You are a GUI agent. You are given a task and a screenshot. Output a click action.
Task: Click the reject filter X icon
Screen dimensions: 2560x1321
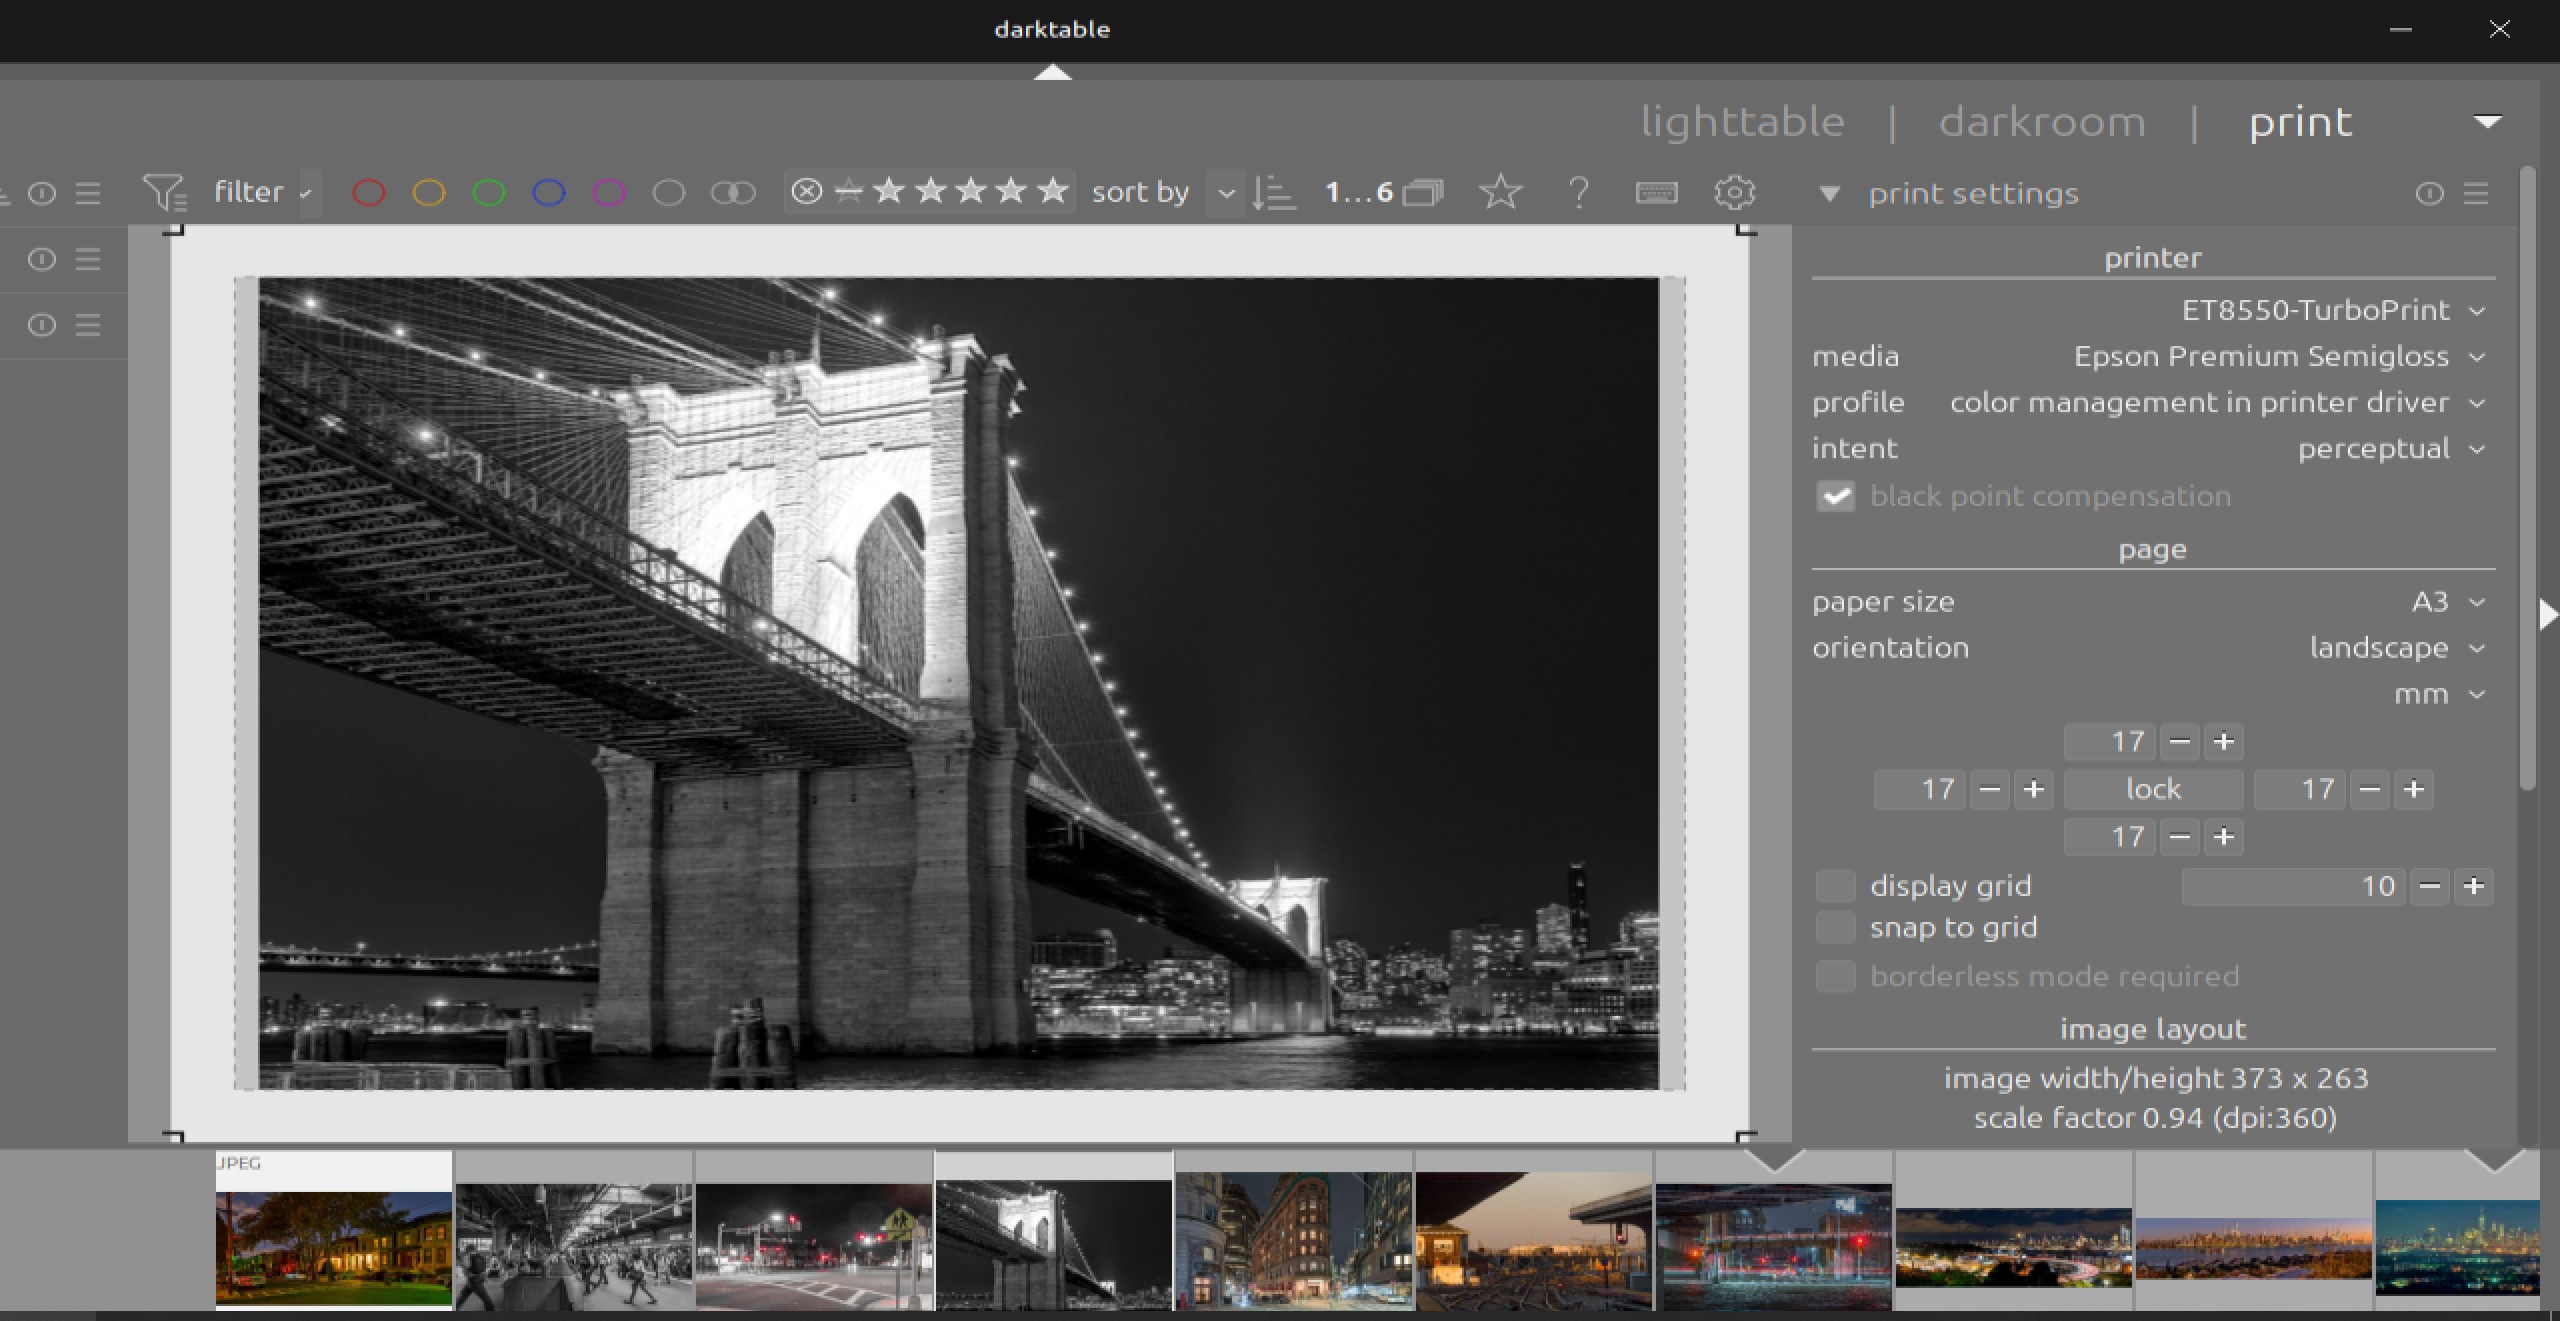click(806, 191)
